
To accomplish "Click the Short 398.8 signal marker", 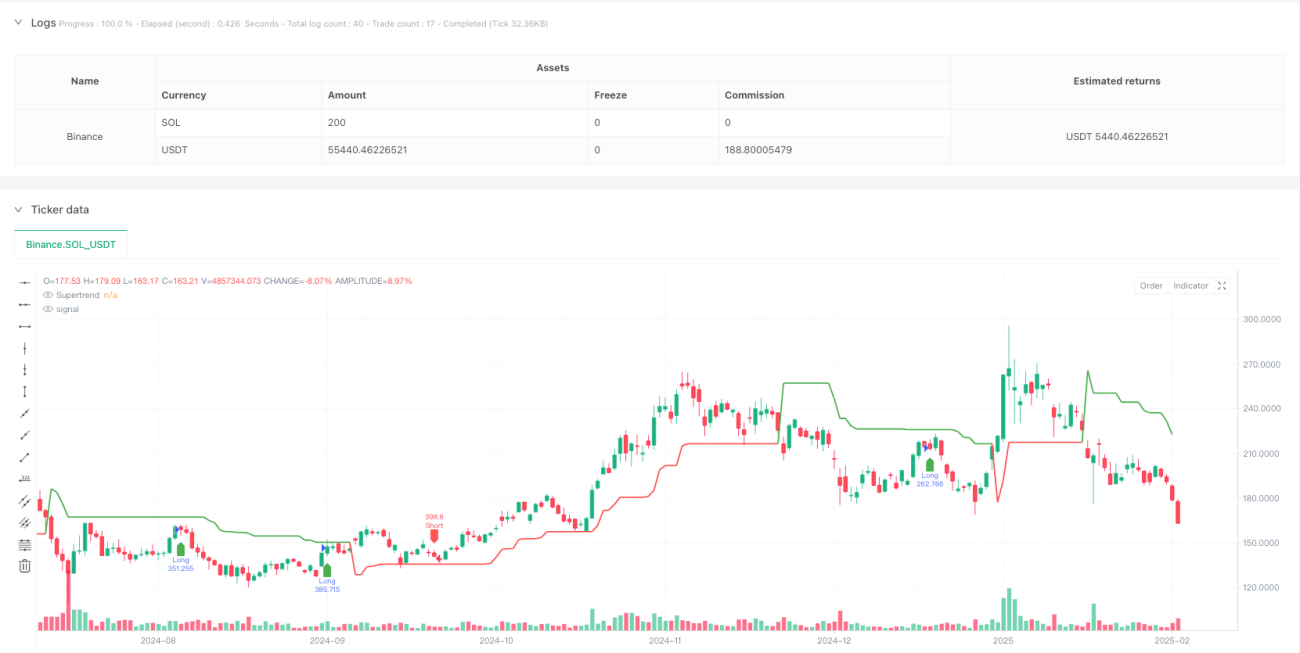I will [434, 526].
